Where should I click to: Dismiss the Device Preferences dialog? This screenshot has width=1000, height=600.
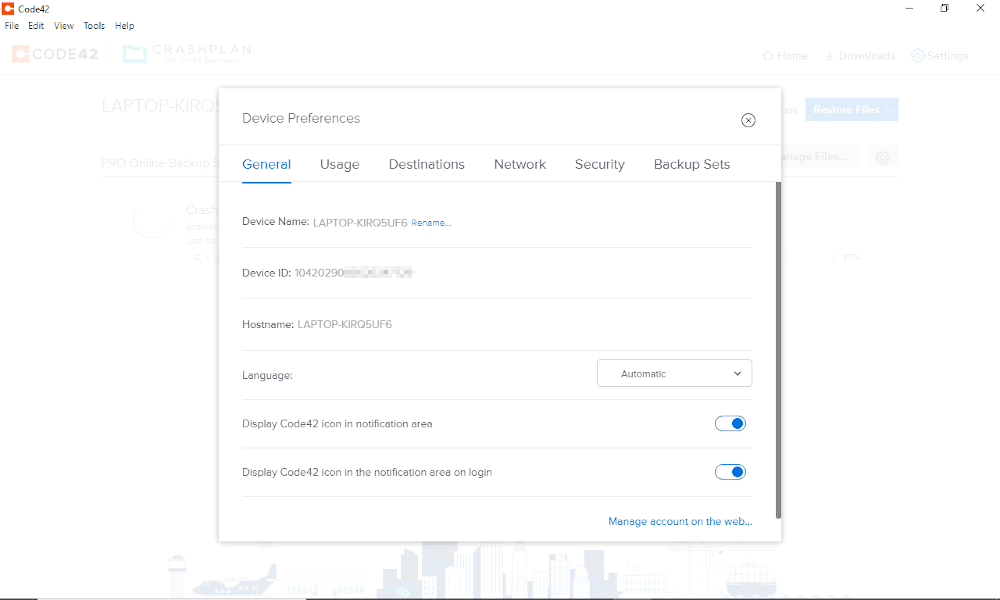tap(748, 119)
